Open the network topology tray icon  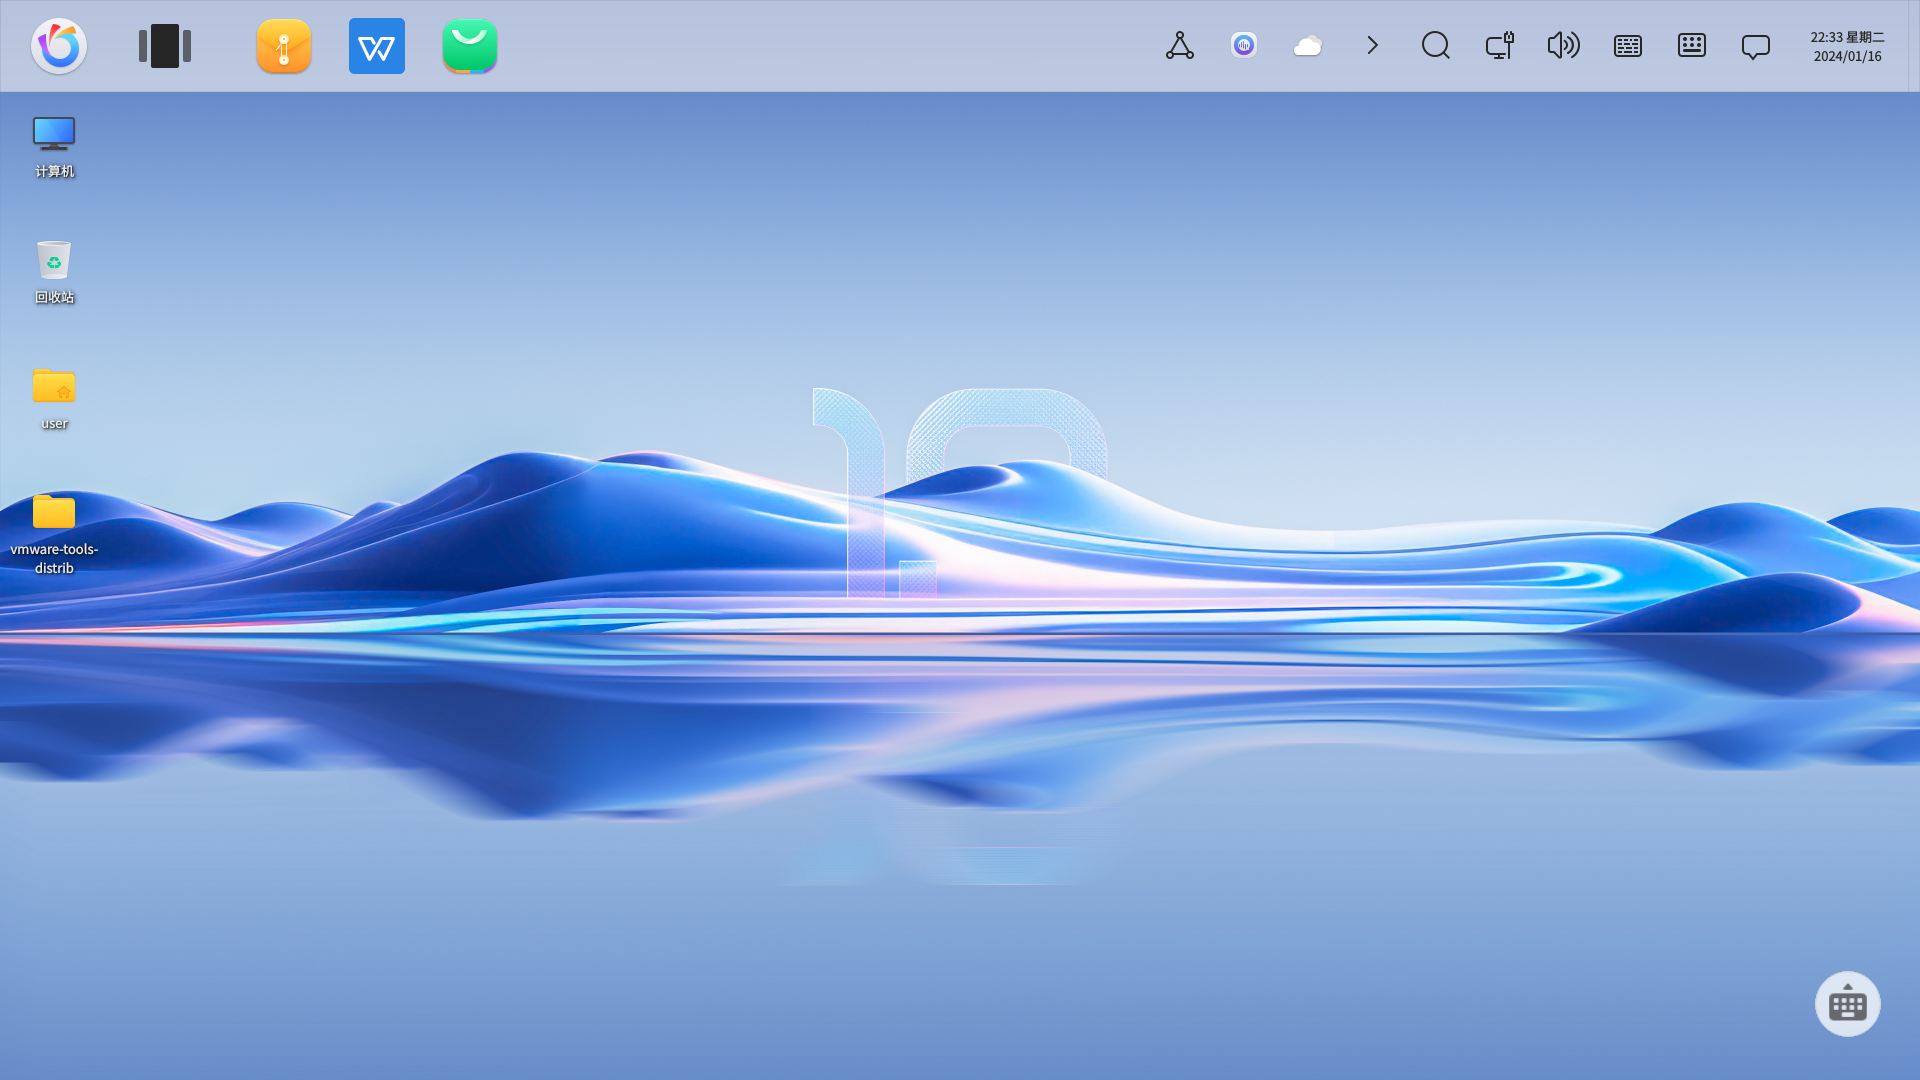[1180, 46]
